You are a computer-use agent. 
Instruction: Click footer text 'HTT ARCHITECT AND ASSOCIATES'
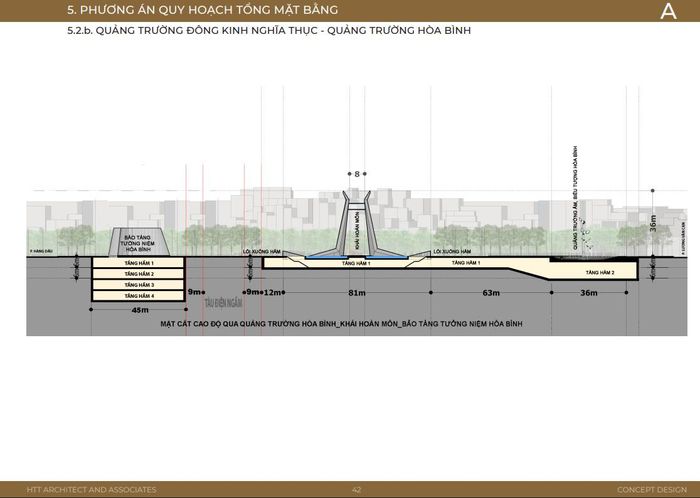pos(92,490)
